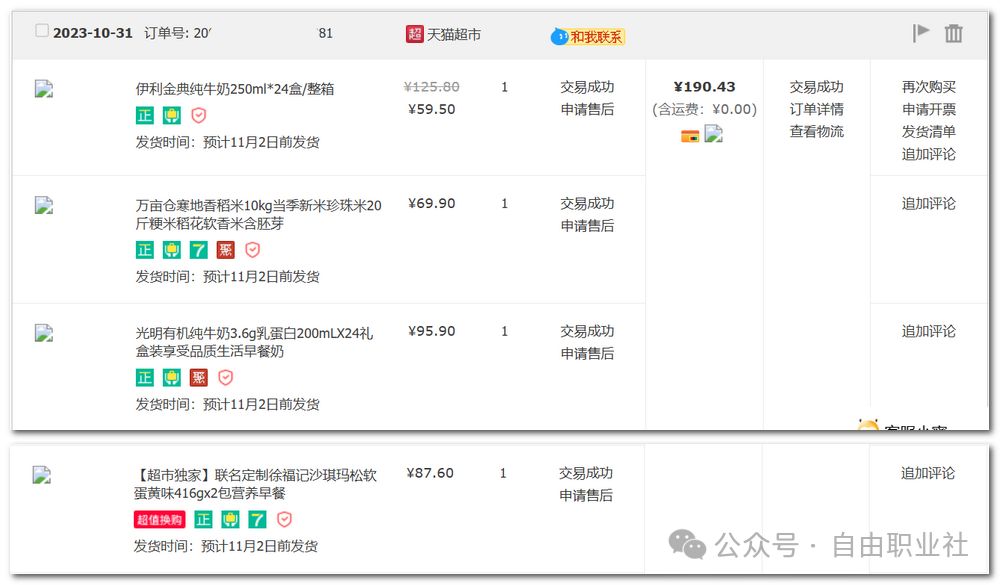The width and height of the screenshot is (1000, 585).
Task: Click the shopping-bag badge under 徐福记沙琪玛
Action: click(230, 520)
